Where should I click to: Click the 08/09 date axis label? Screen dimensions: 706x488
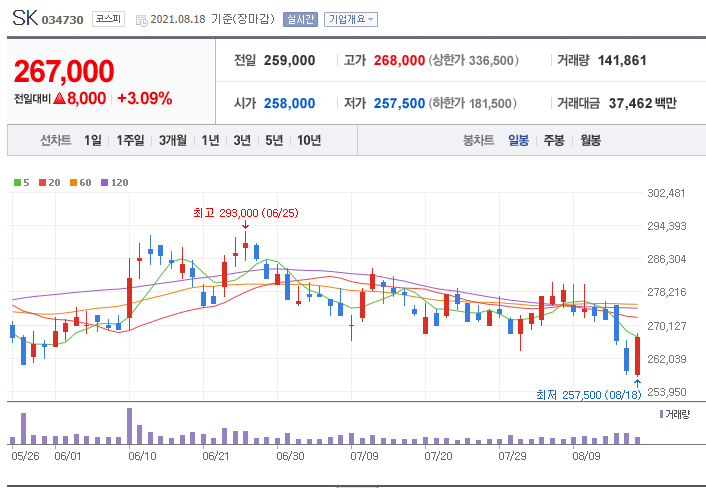tap(586, 456)
